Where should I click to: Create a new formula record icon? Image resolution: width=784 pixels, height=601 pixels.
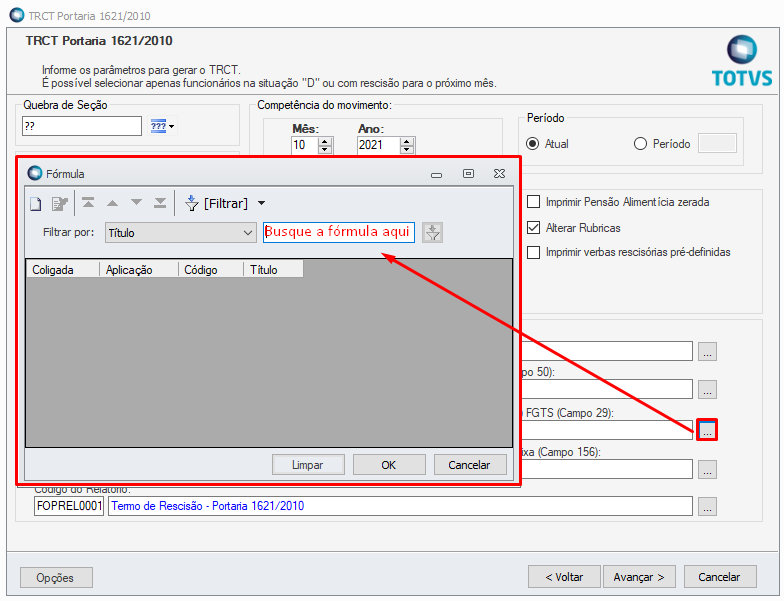(36, 204)
